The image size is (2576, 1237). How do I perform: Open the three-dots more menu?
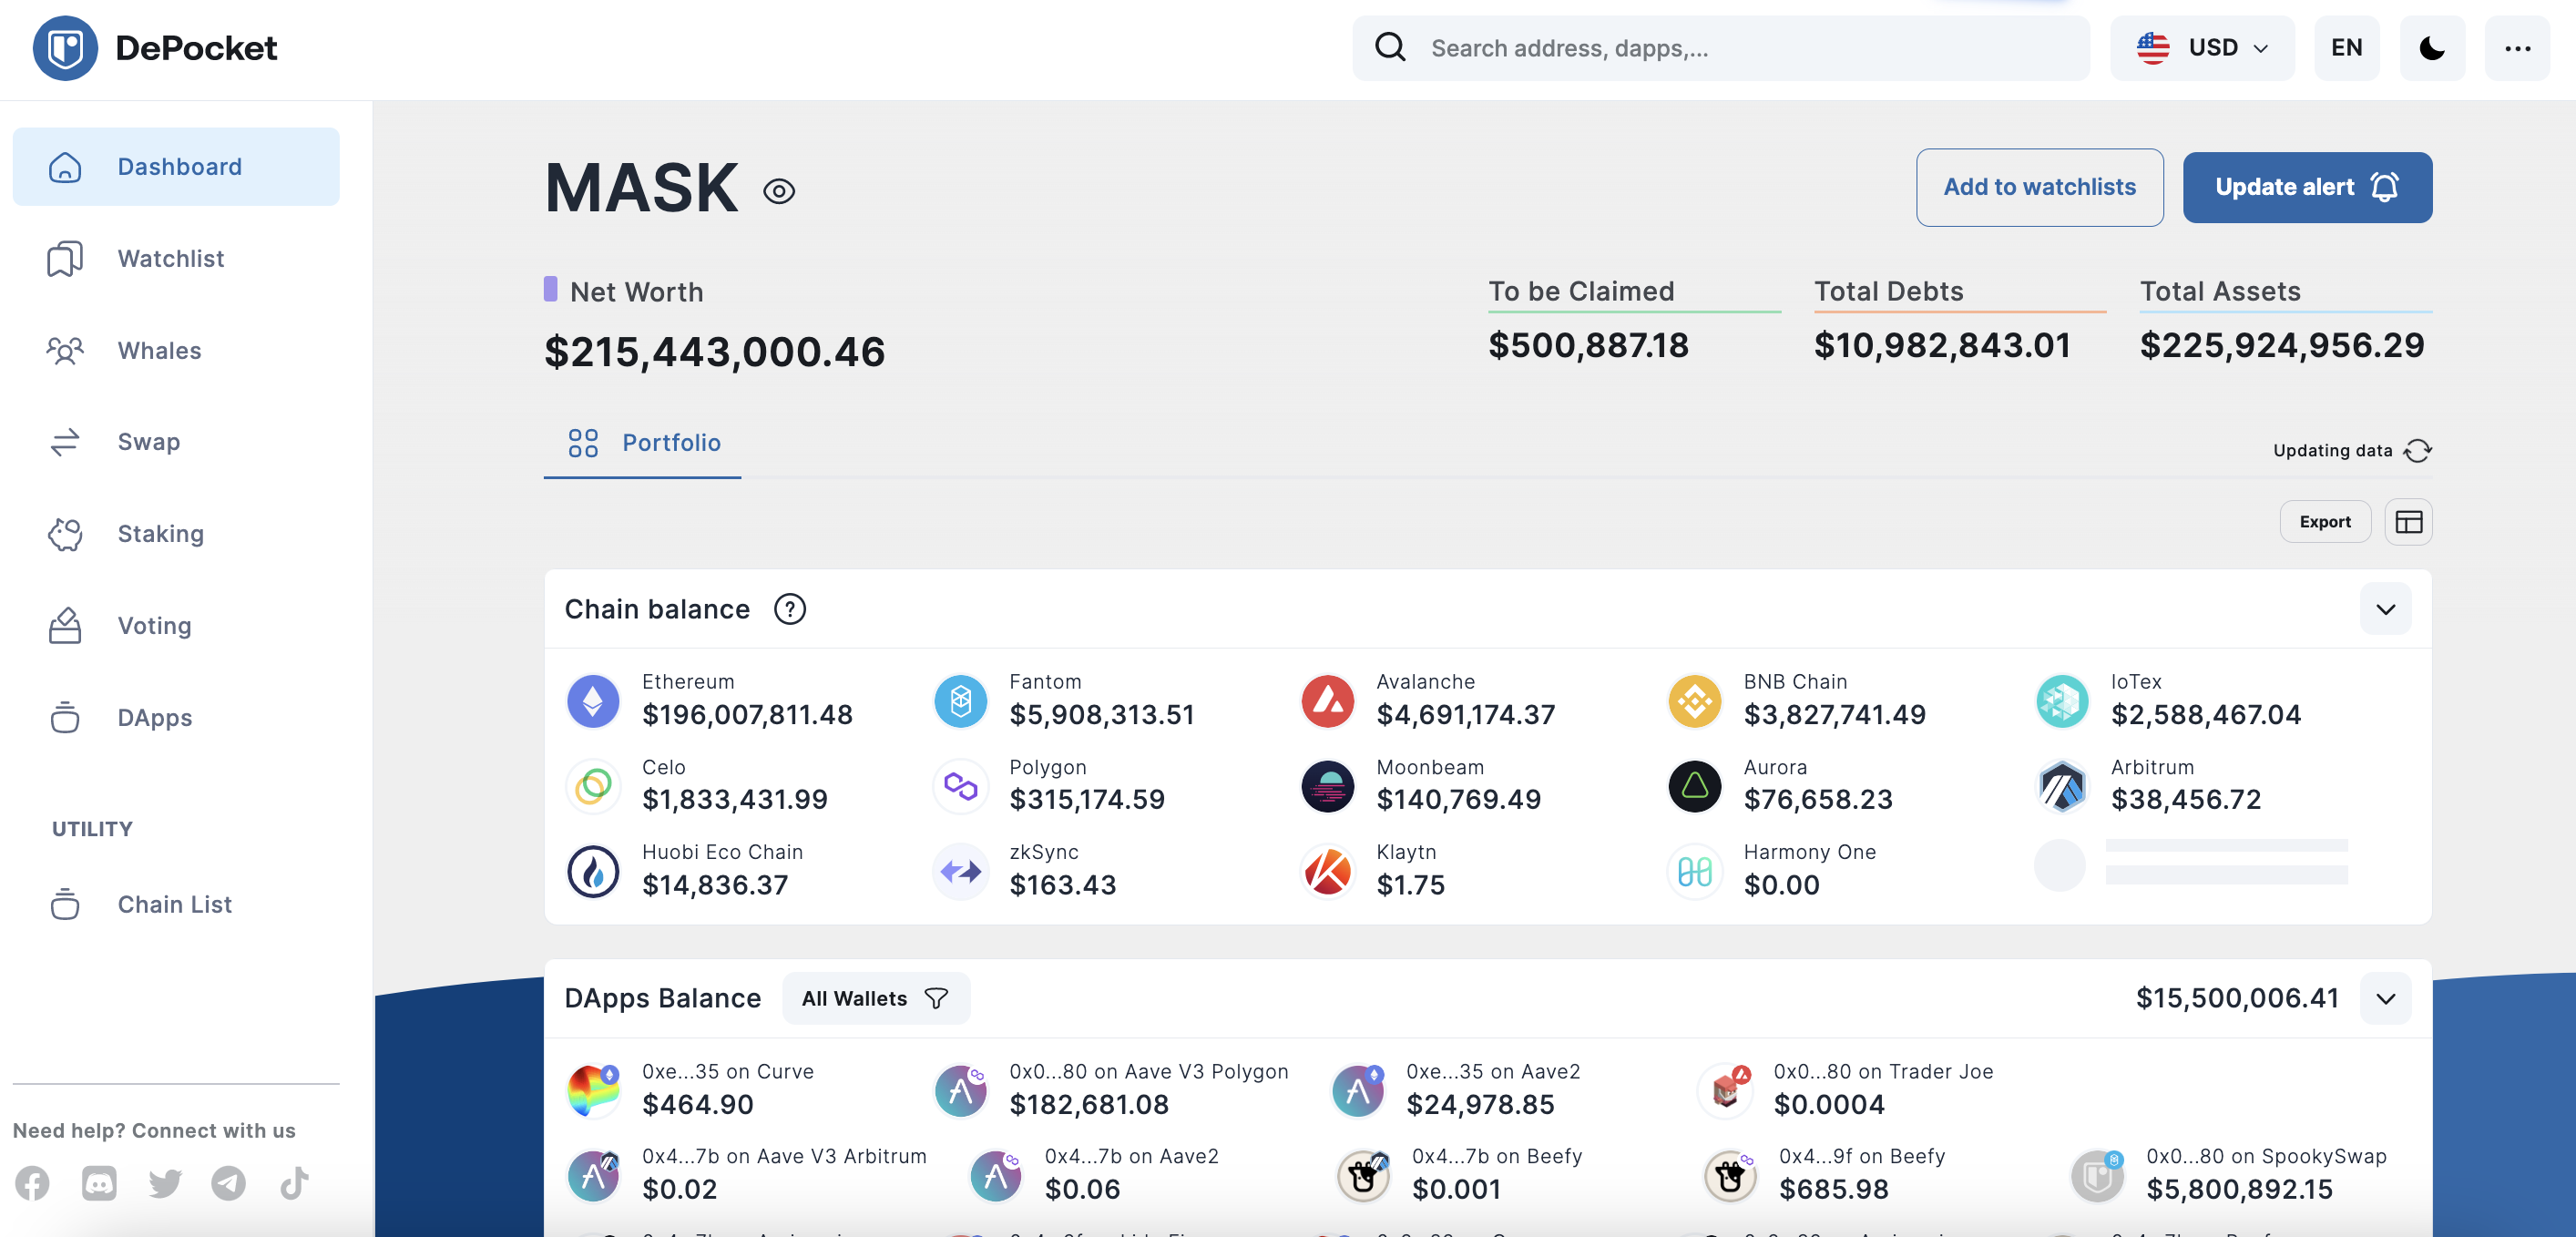(2517, 48)
